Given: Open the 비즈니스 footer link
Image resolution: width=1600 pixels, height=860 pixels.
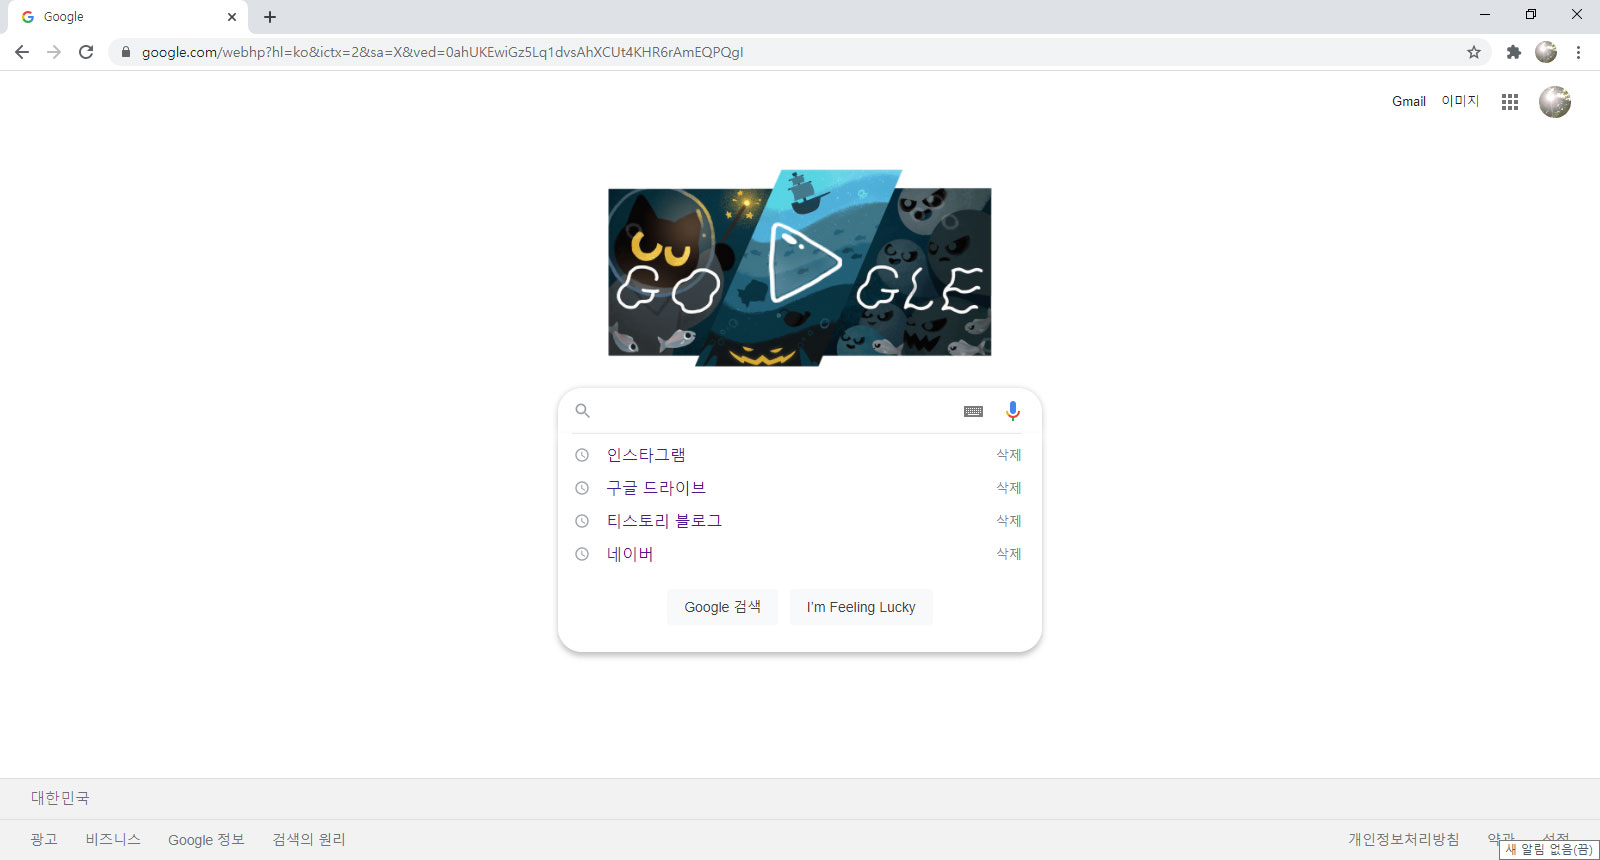Looking at the screenshot, I should tap(113, 839).
